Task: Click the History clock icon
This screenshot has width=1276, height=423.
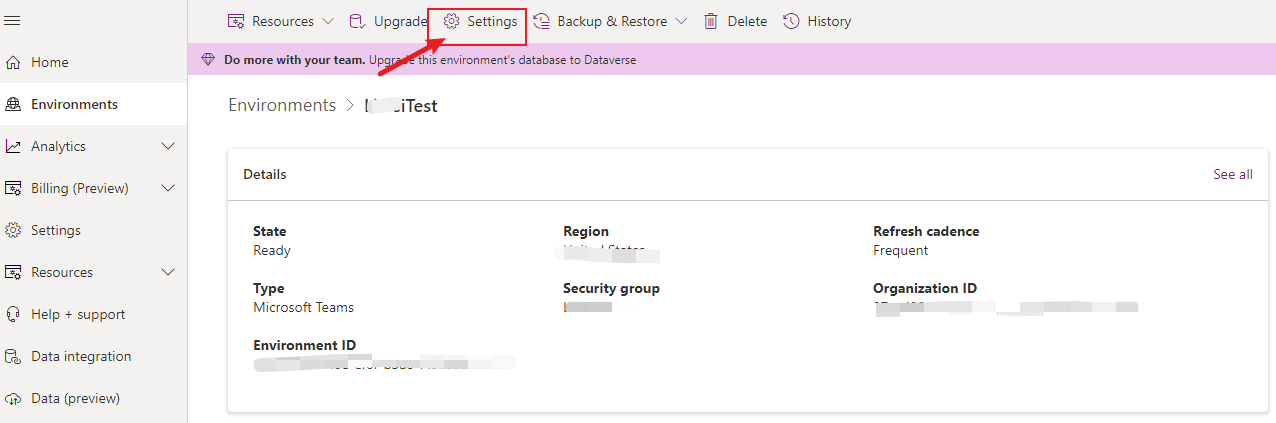Action: coord(791,21)
